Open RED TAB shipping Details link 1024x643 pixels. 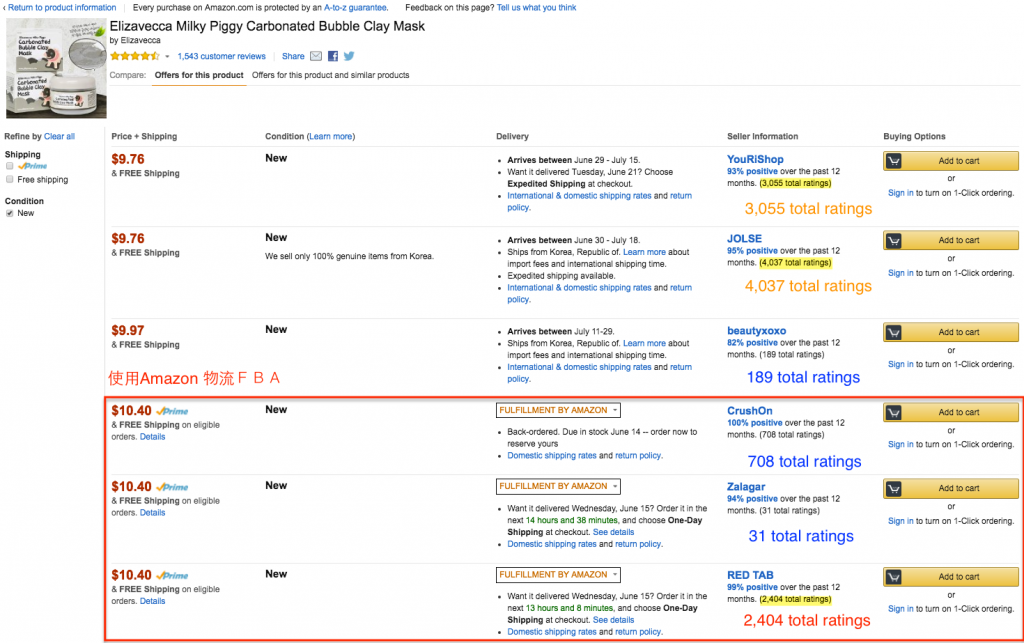click(152, 601)
